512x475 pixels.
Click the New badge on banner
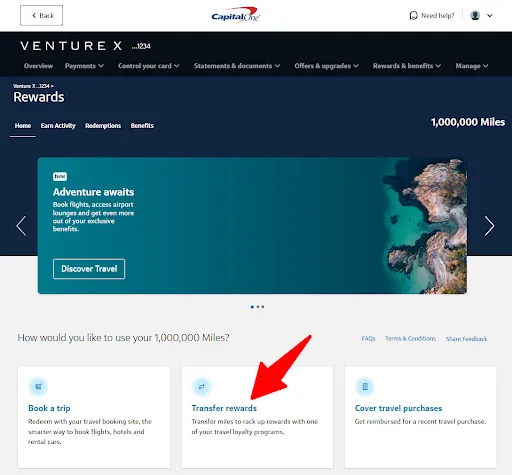pos(60,176)
